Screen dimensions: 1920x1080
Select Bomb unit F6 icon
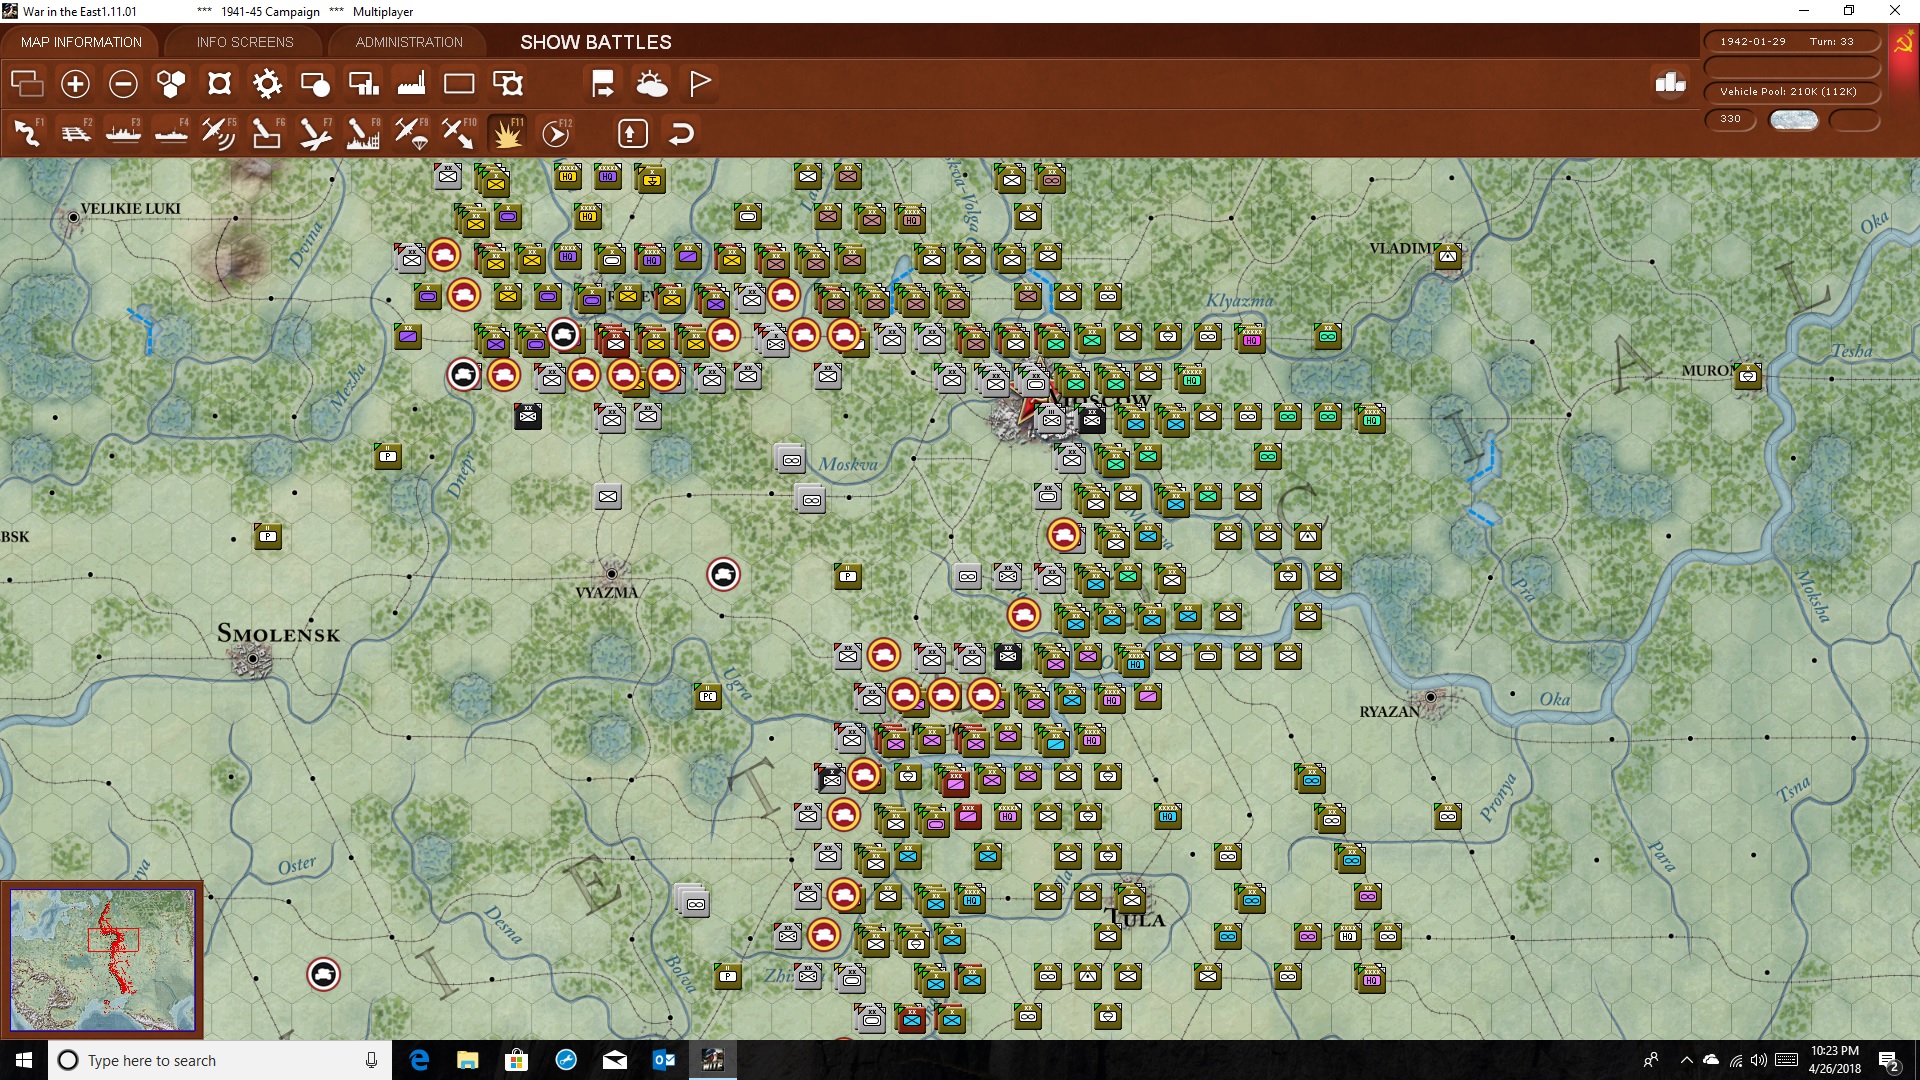pos(267,133)
